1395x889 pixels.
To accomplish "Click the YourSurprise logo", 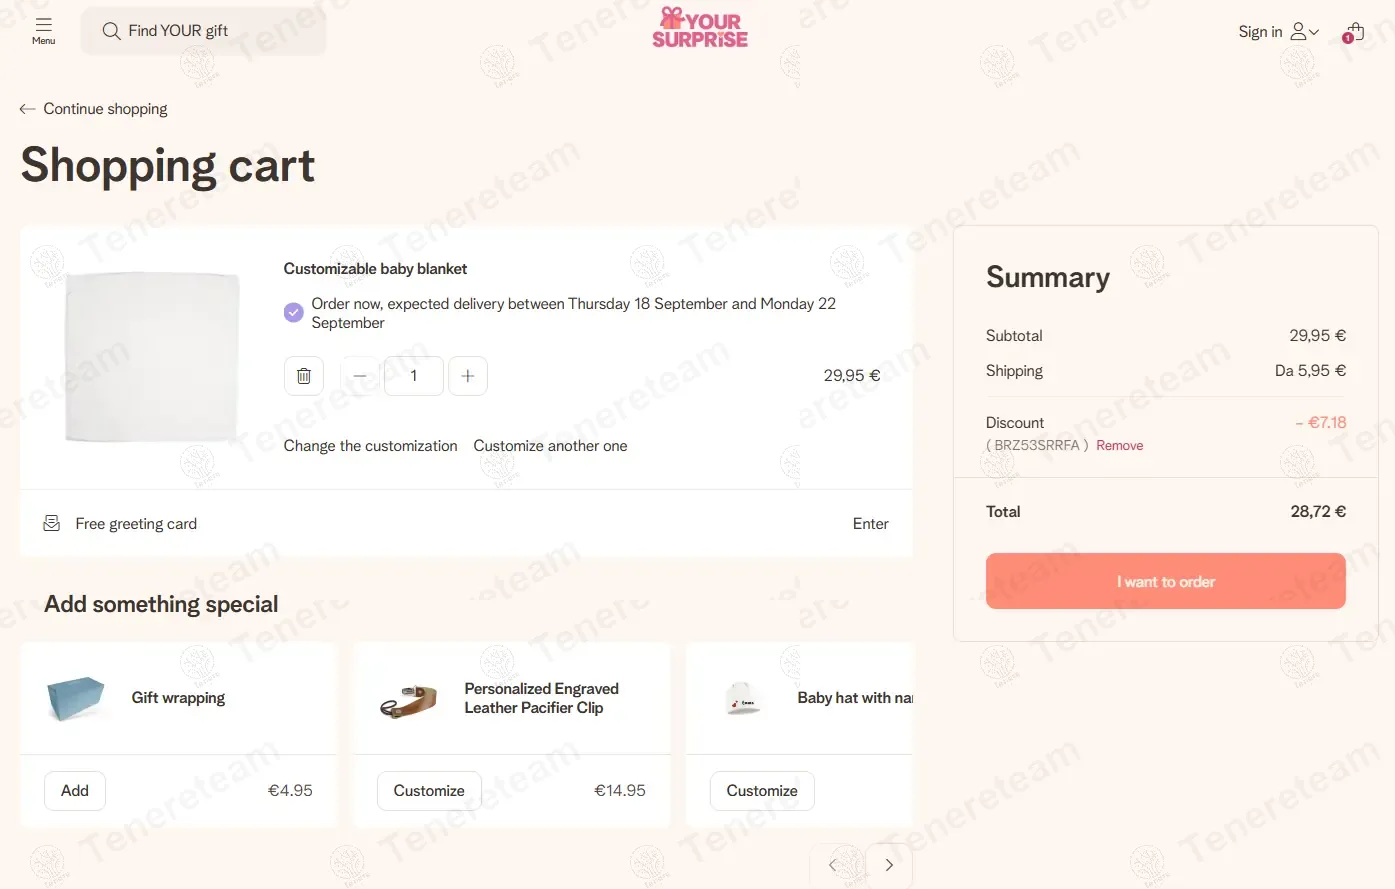I will coord(700,28).
